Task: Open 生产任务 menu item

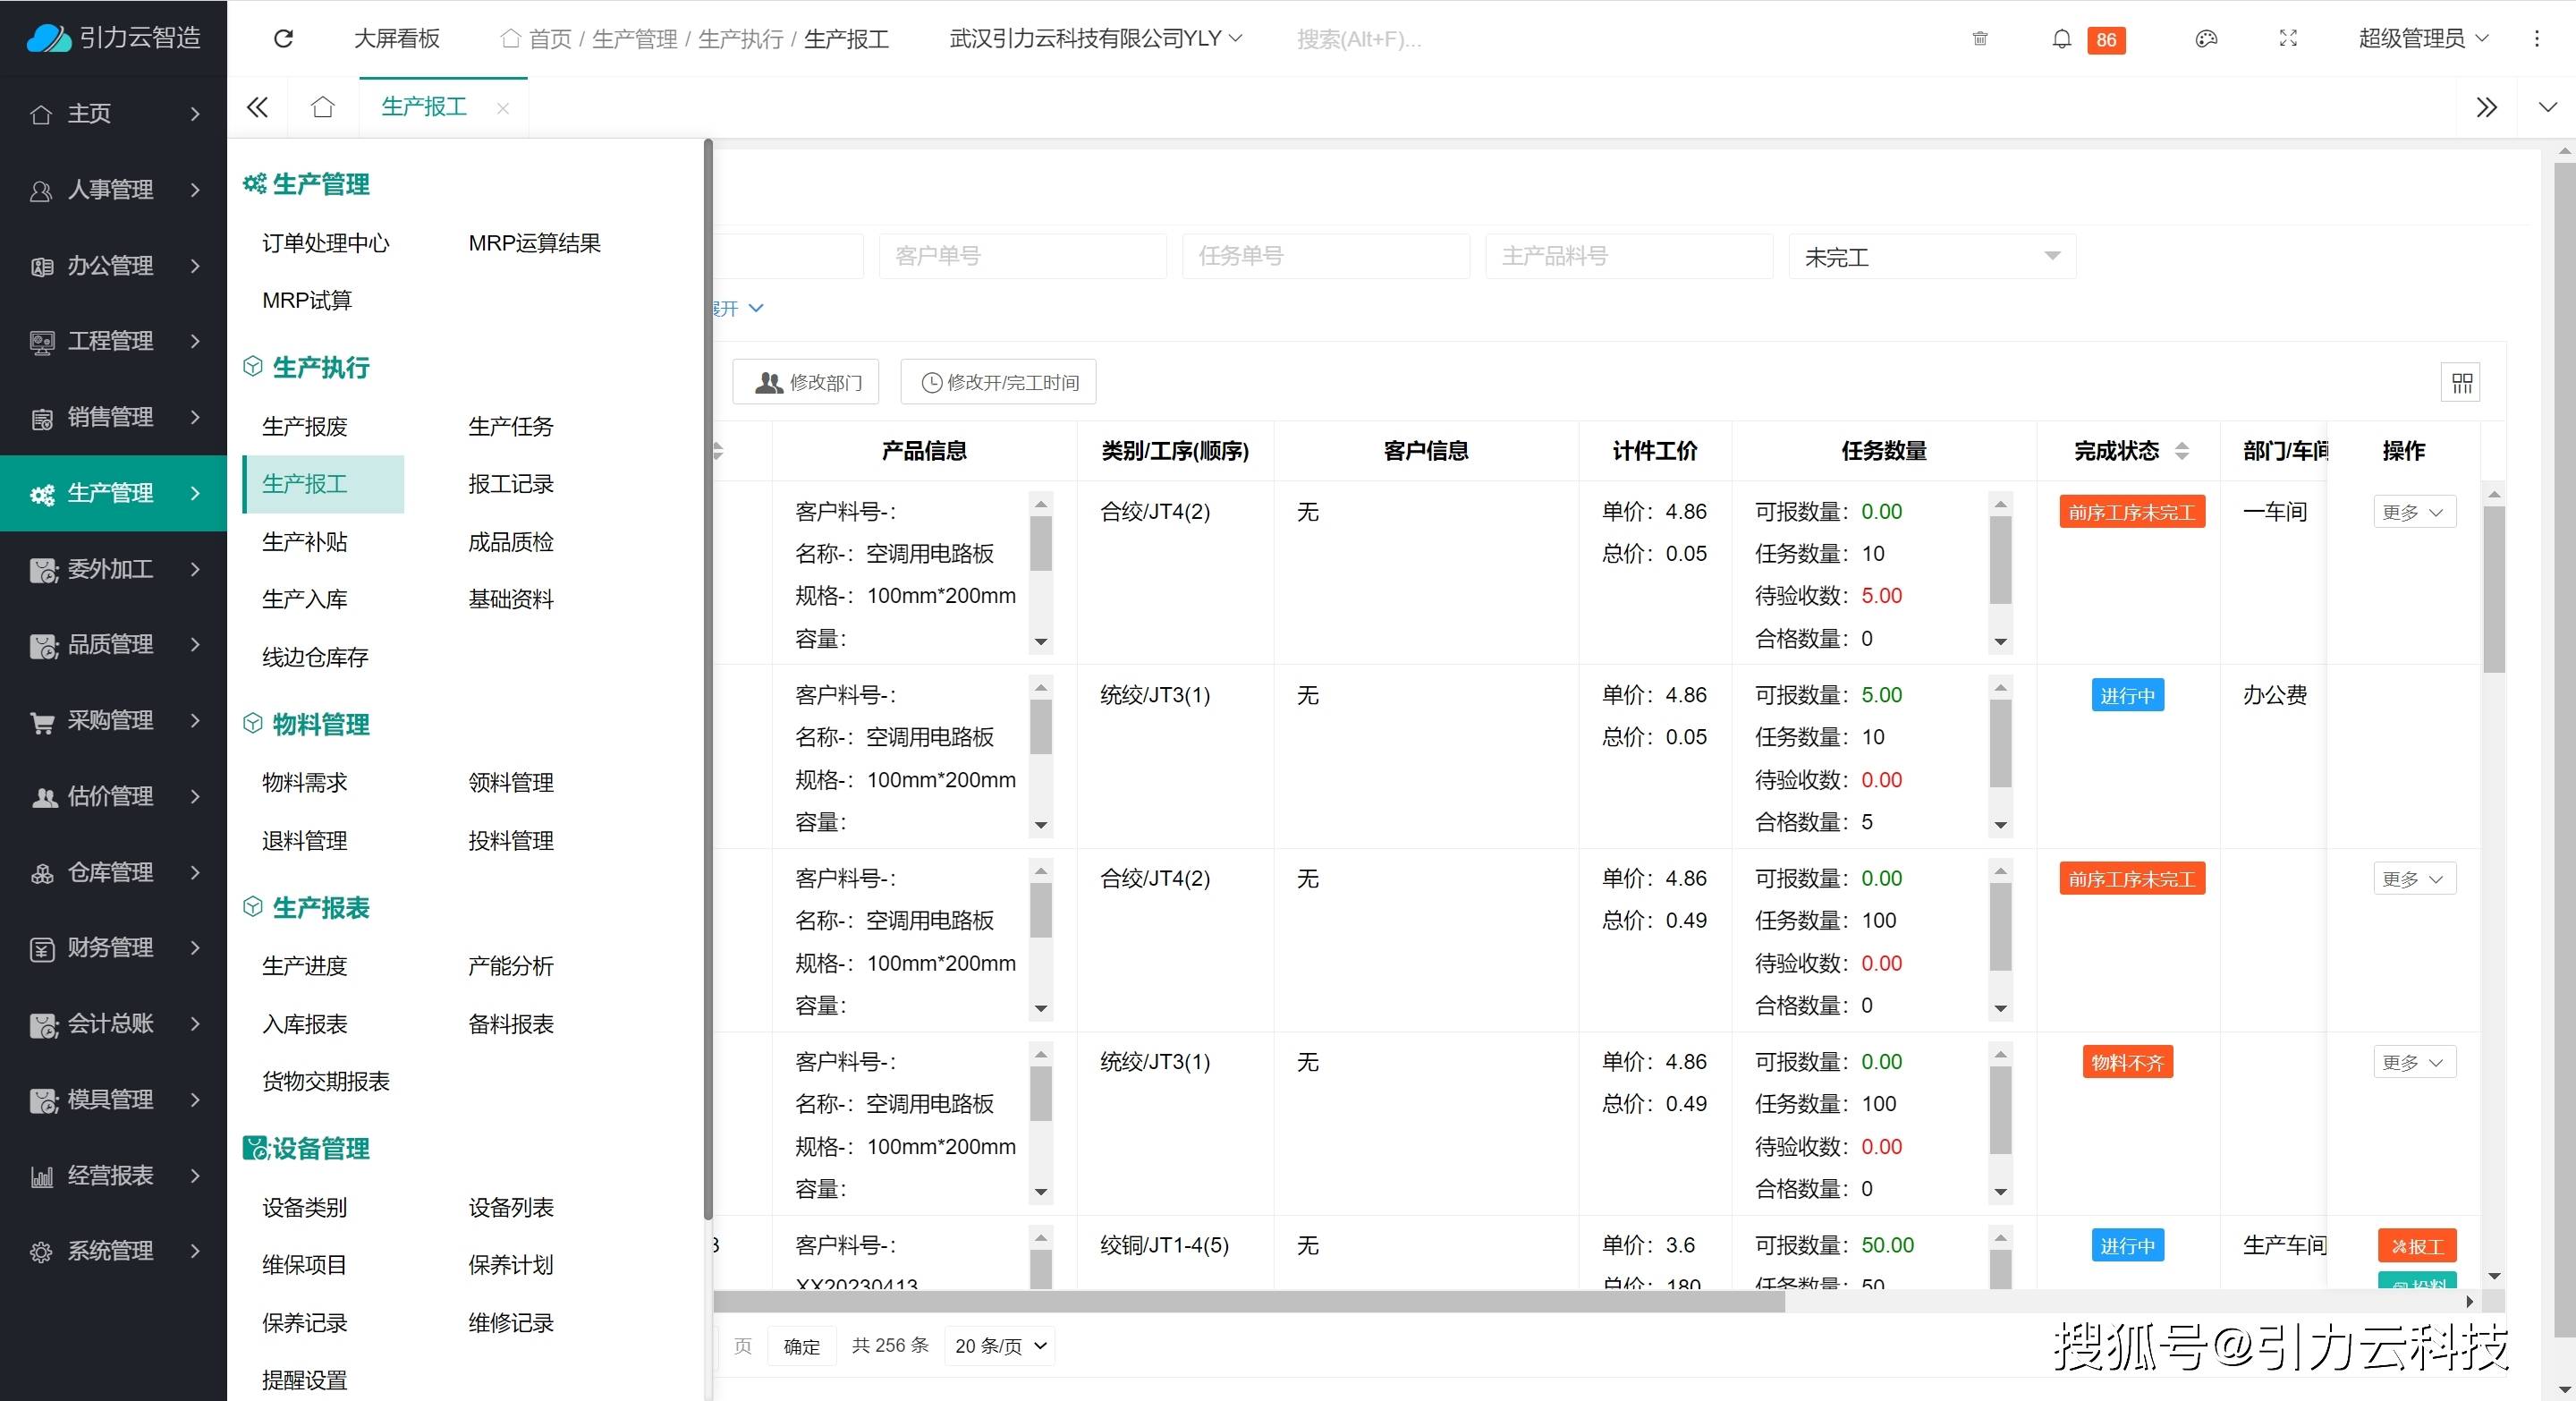Action: tap(511, 427)
